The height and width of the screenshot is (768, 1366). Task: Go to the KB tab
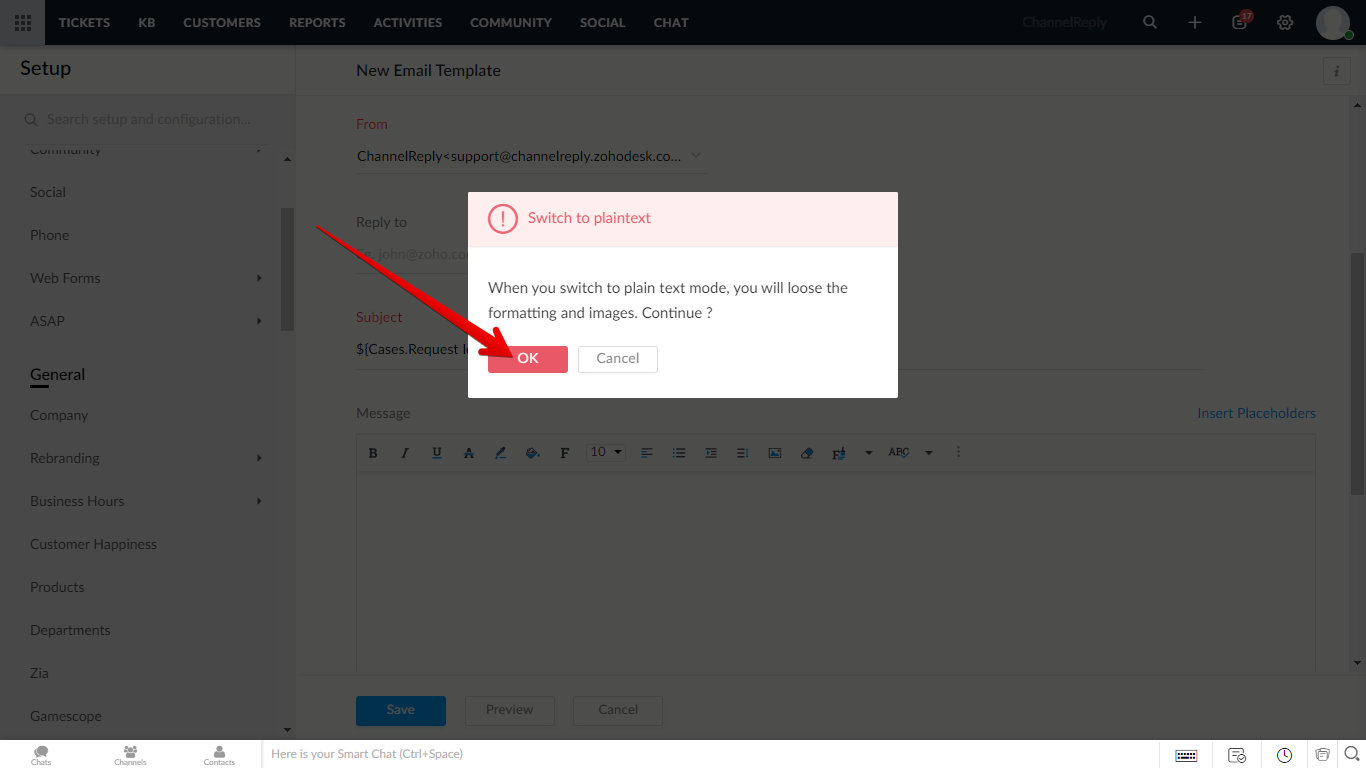pyautogui.click(x=147, y=22)
